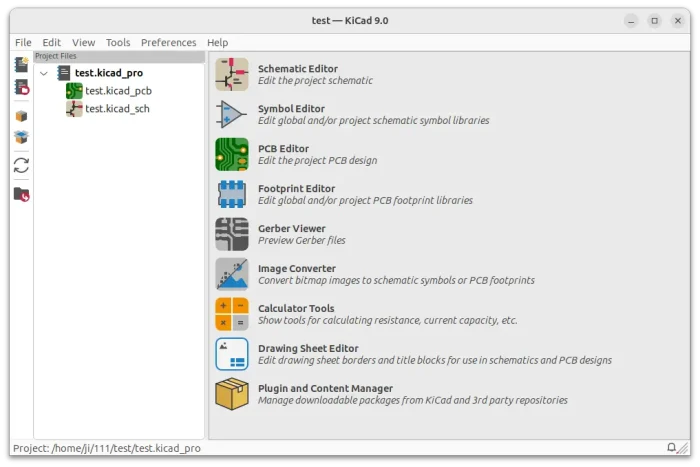Click the test.kicad_pcb file icon in tree

point(74,91)
